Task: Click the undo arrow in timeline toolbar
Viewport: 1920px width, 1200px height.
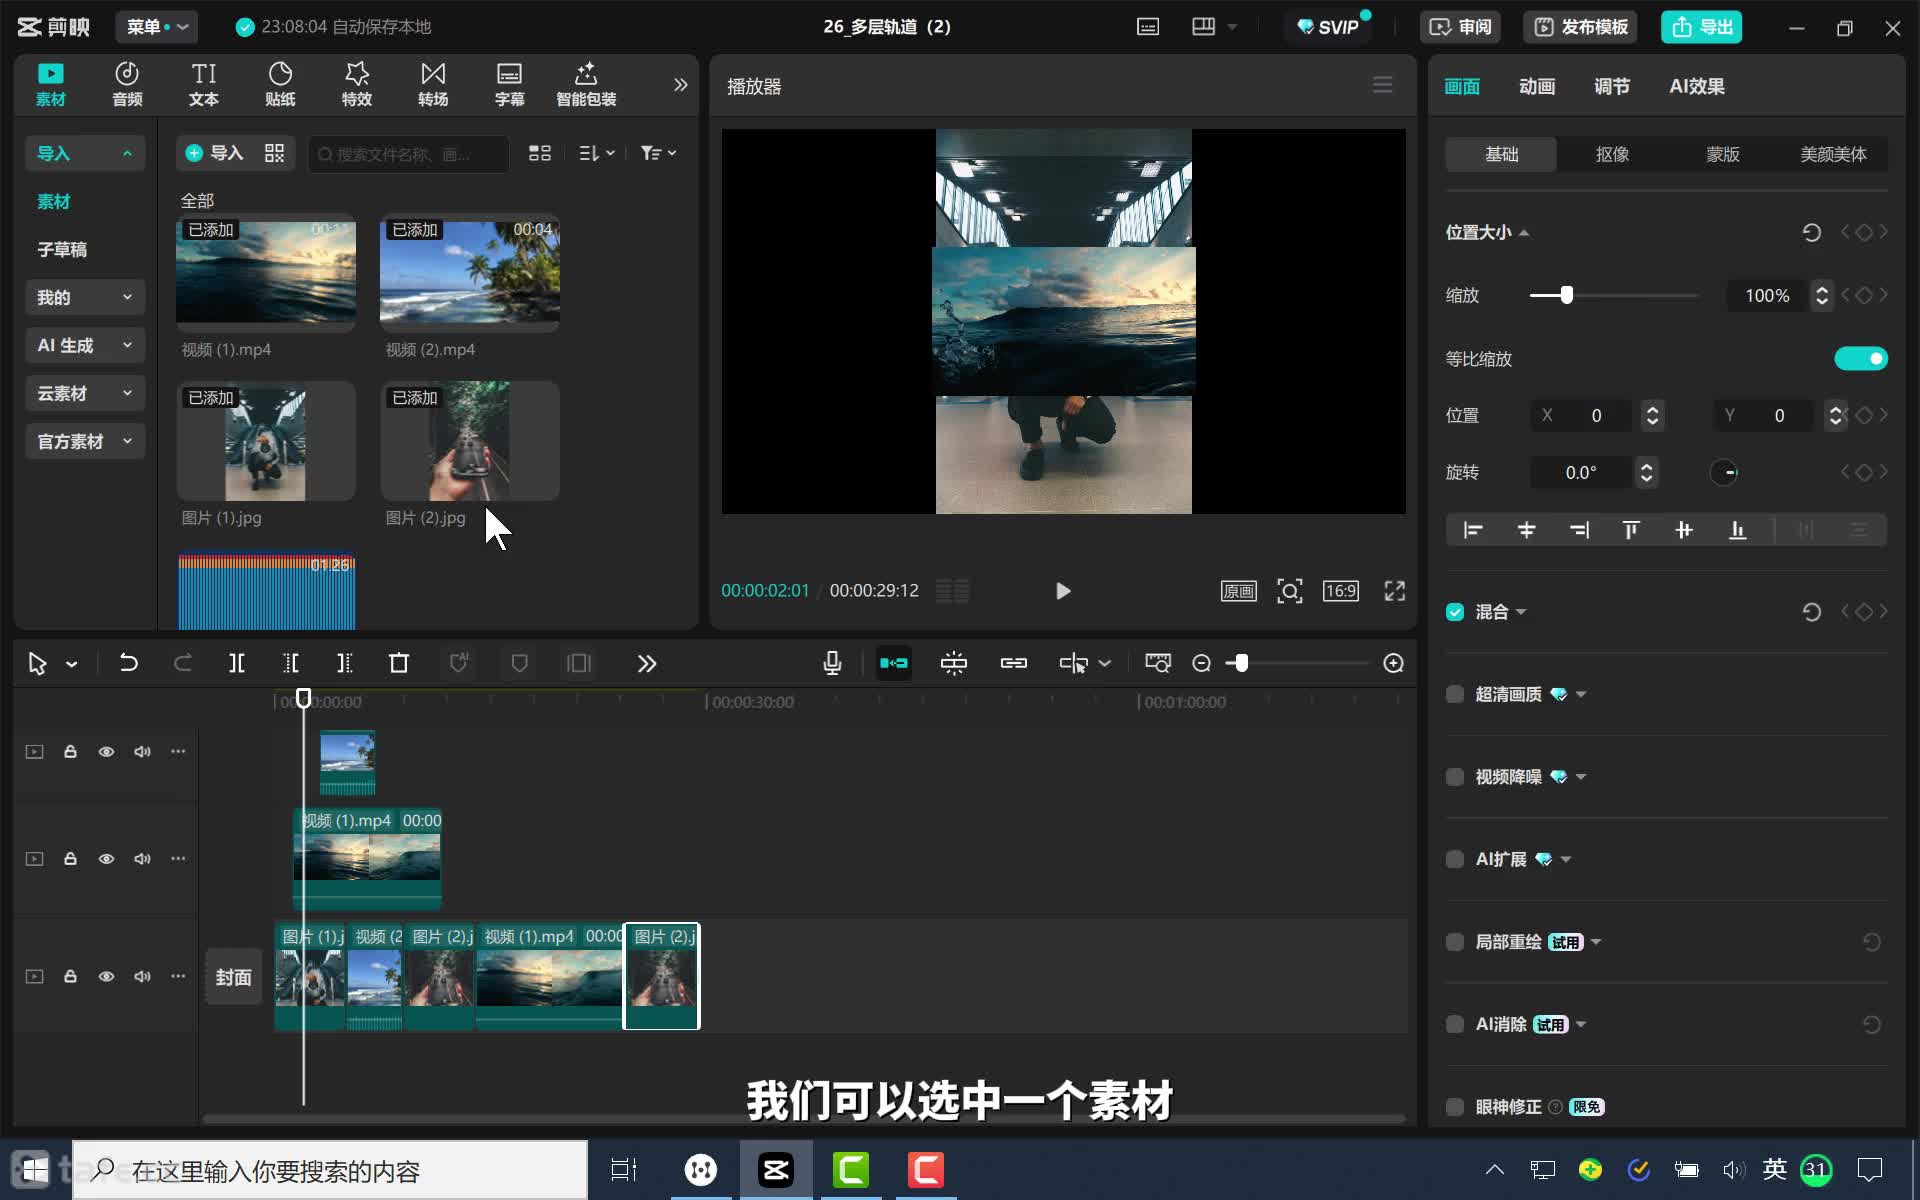Action: 128,663
